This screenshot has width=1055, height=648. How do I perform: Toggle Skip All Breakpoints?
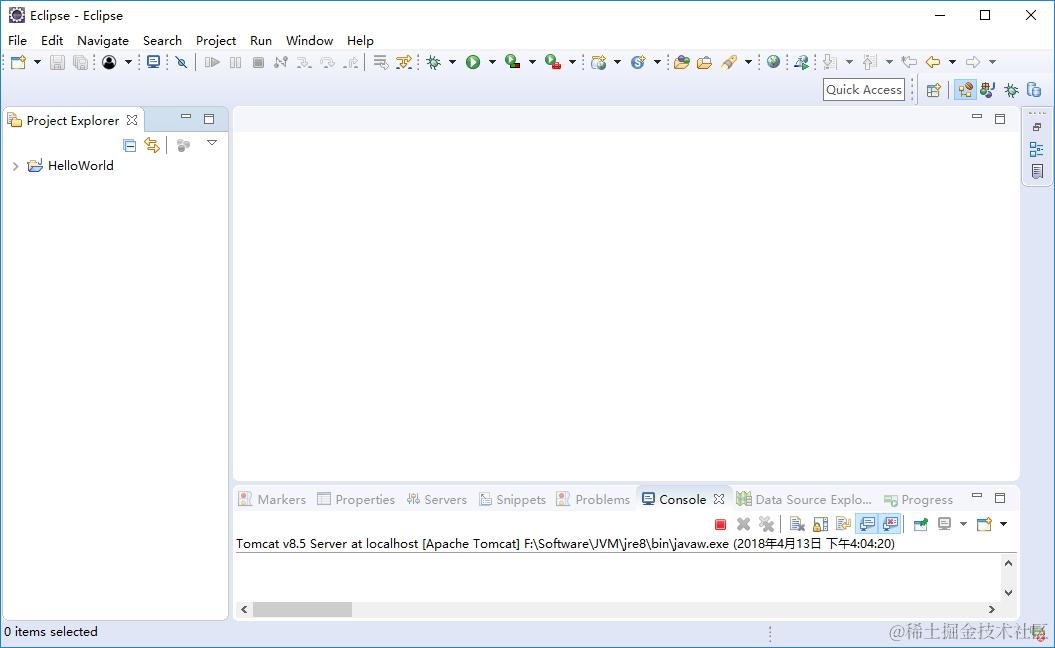pyautogui.click(x=181, y=63)
